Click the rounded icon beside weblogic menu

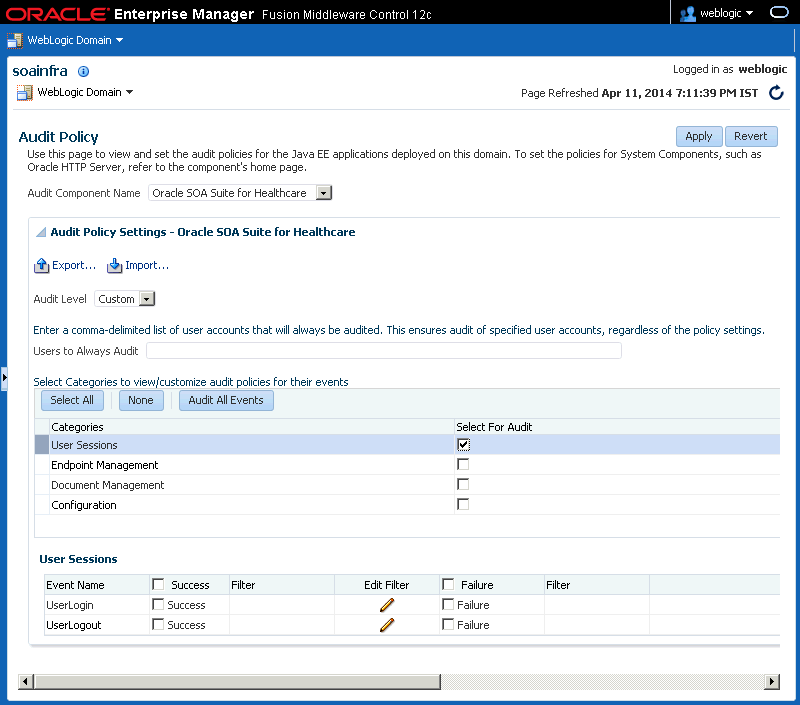click(x=779, y=12)
